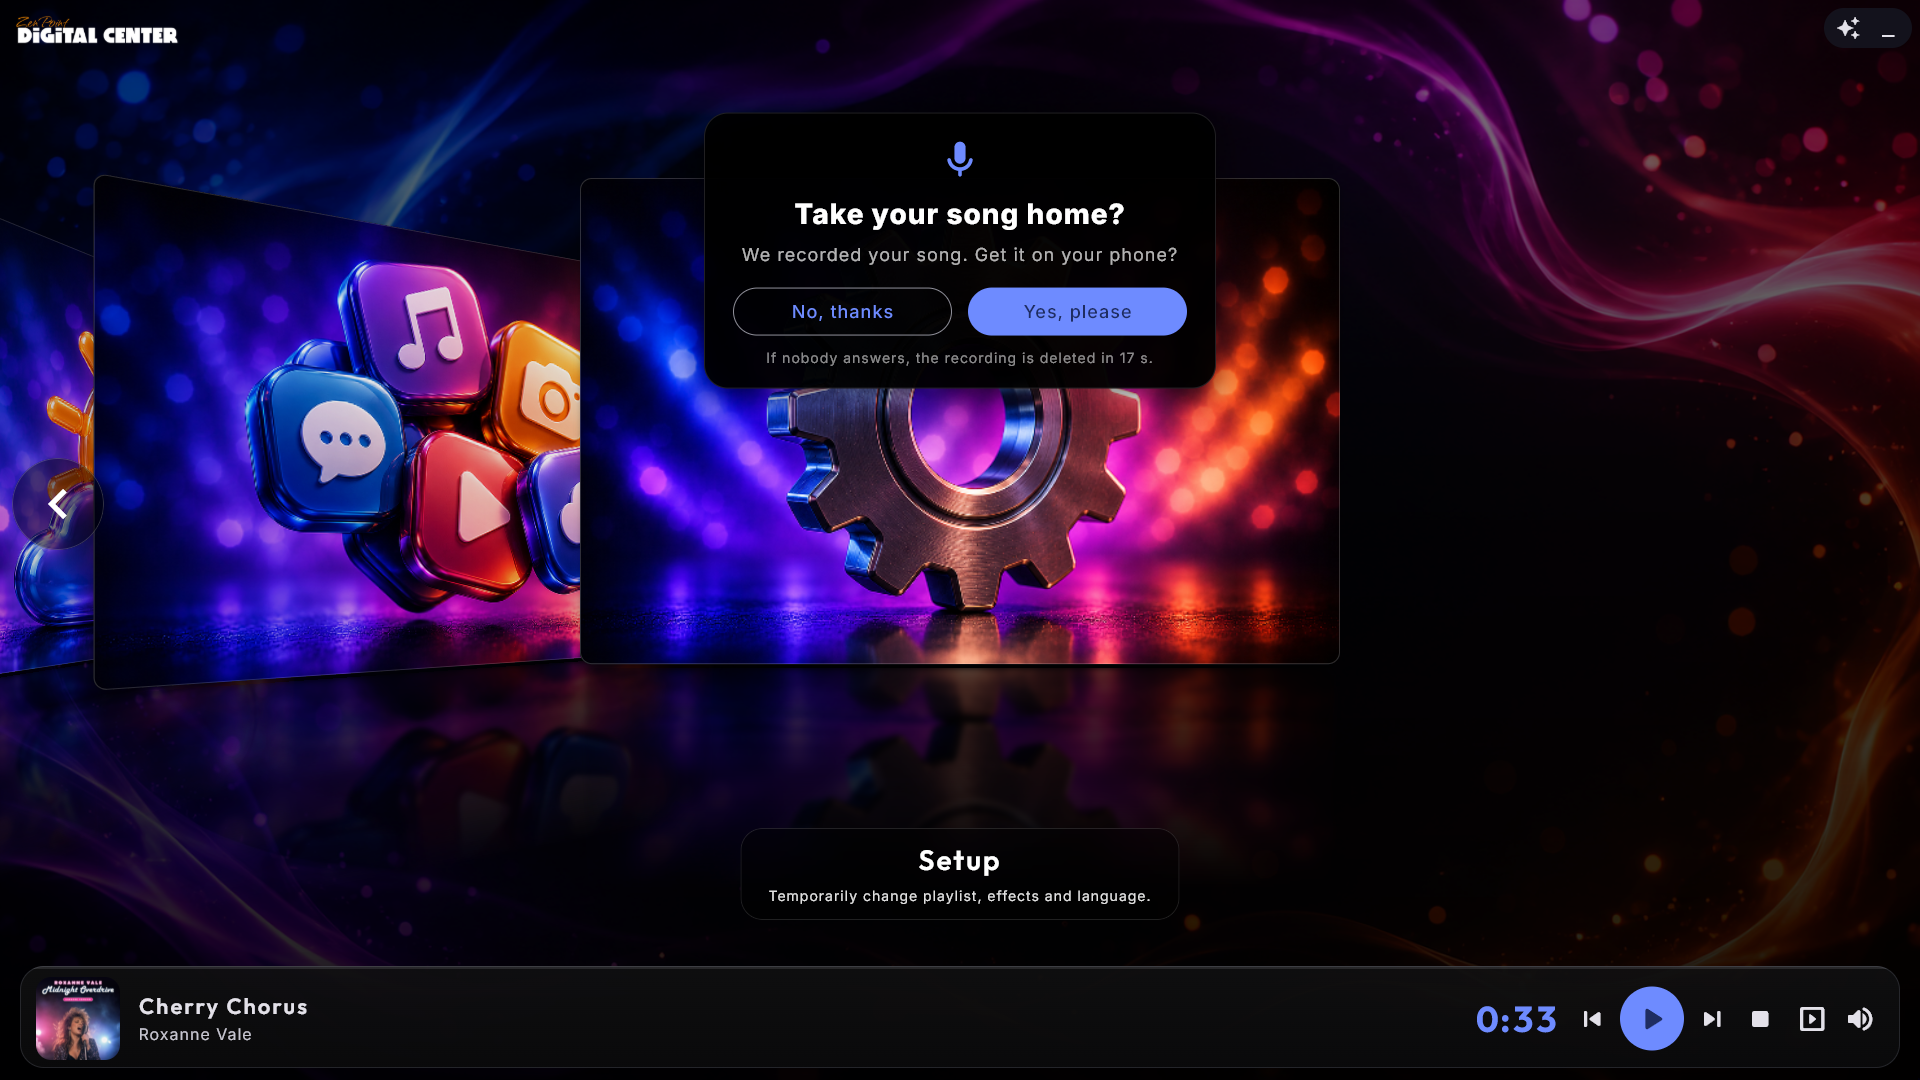Click the recording deleted countdown text
Viewport: 1920px width, 1080px height.
(960, 358)
